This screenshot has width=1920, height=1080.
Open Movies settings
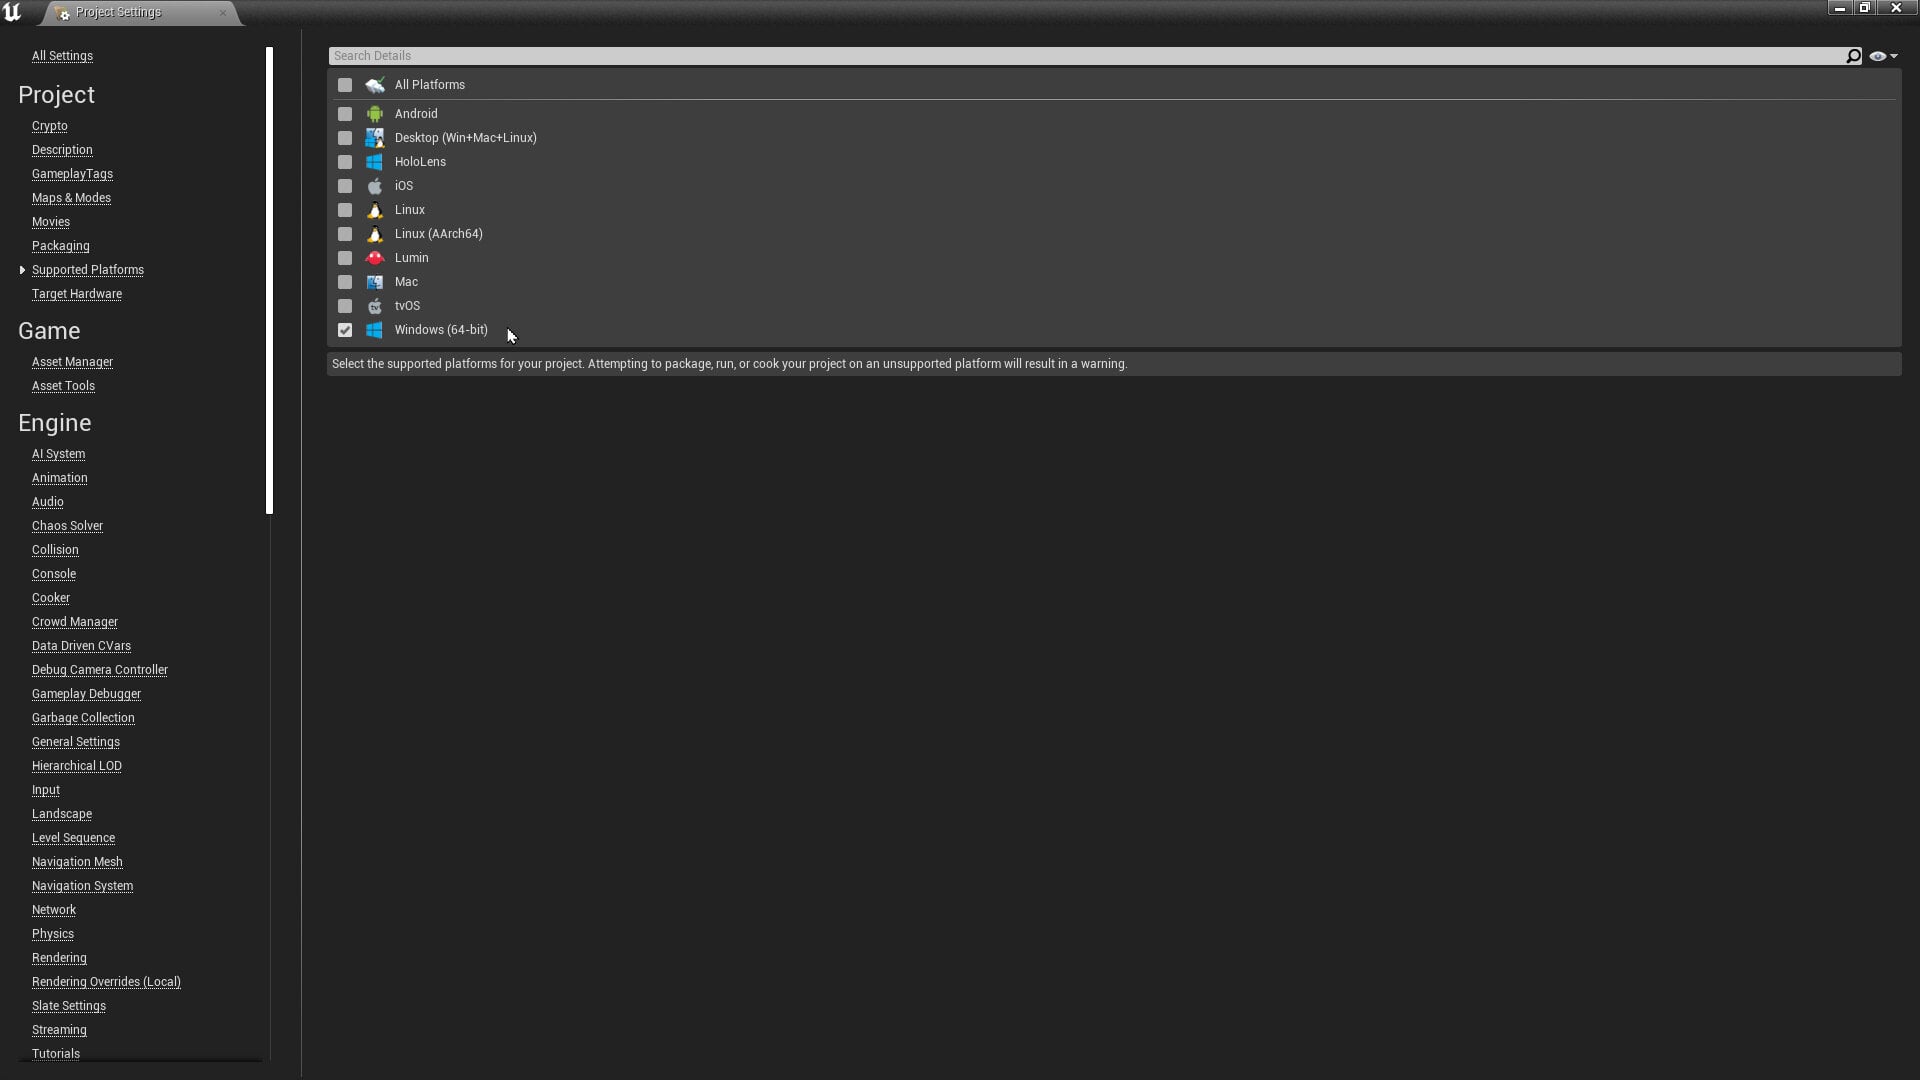[x=51, y=222]
